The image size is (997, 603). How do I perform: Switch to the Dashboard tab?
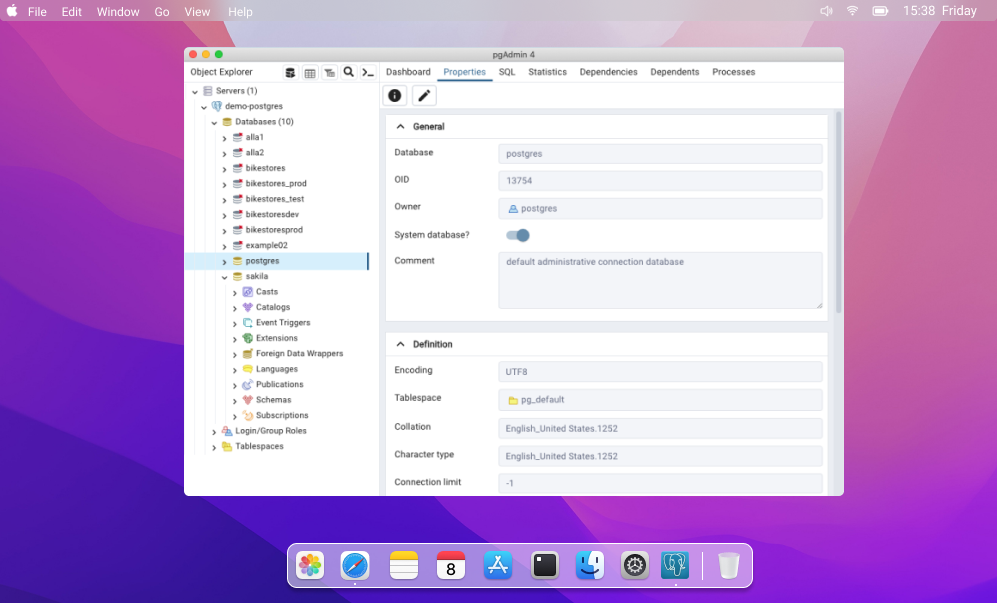[408, 72]
